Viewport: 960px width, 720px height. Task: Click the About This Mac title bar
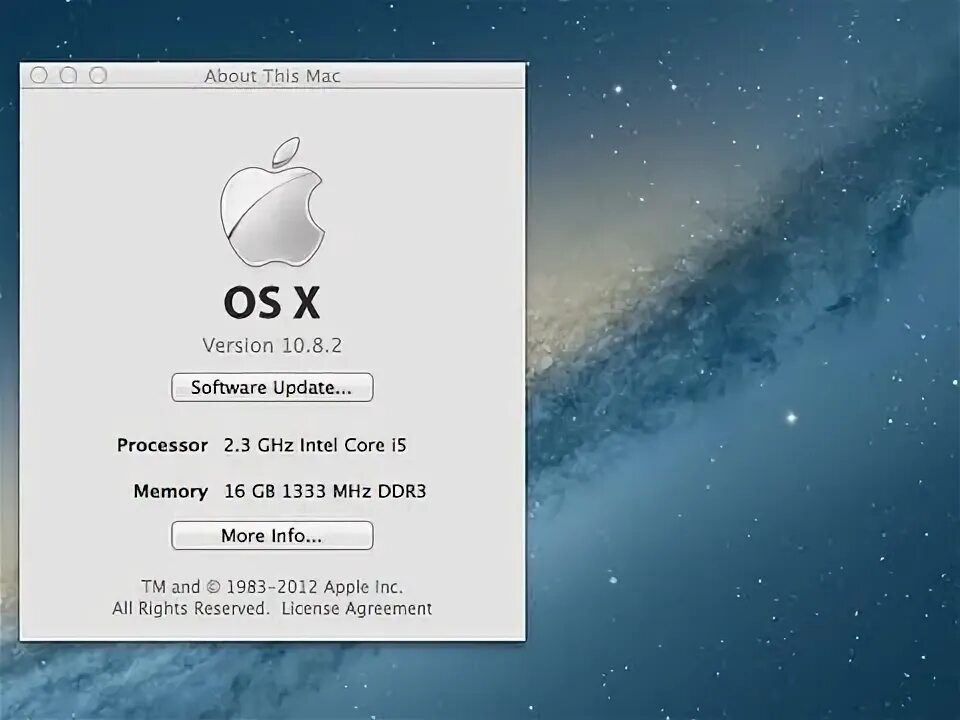(272, 75)
